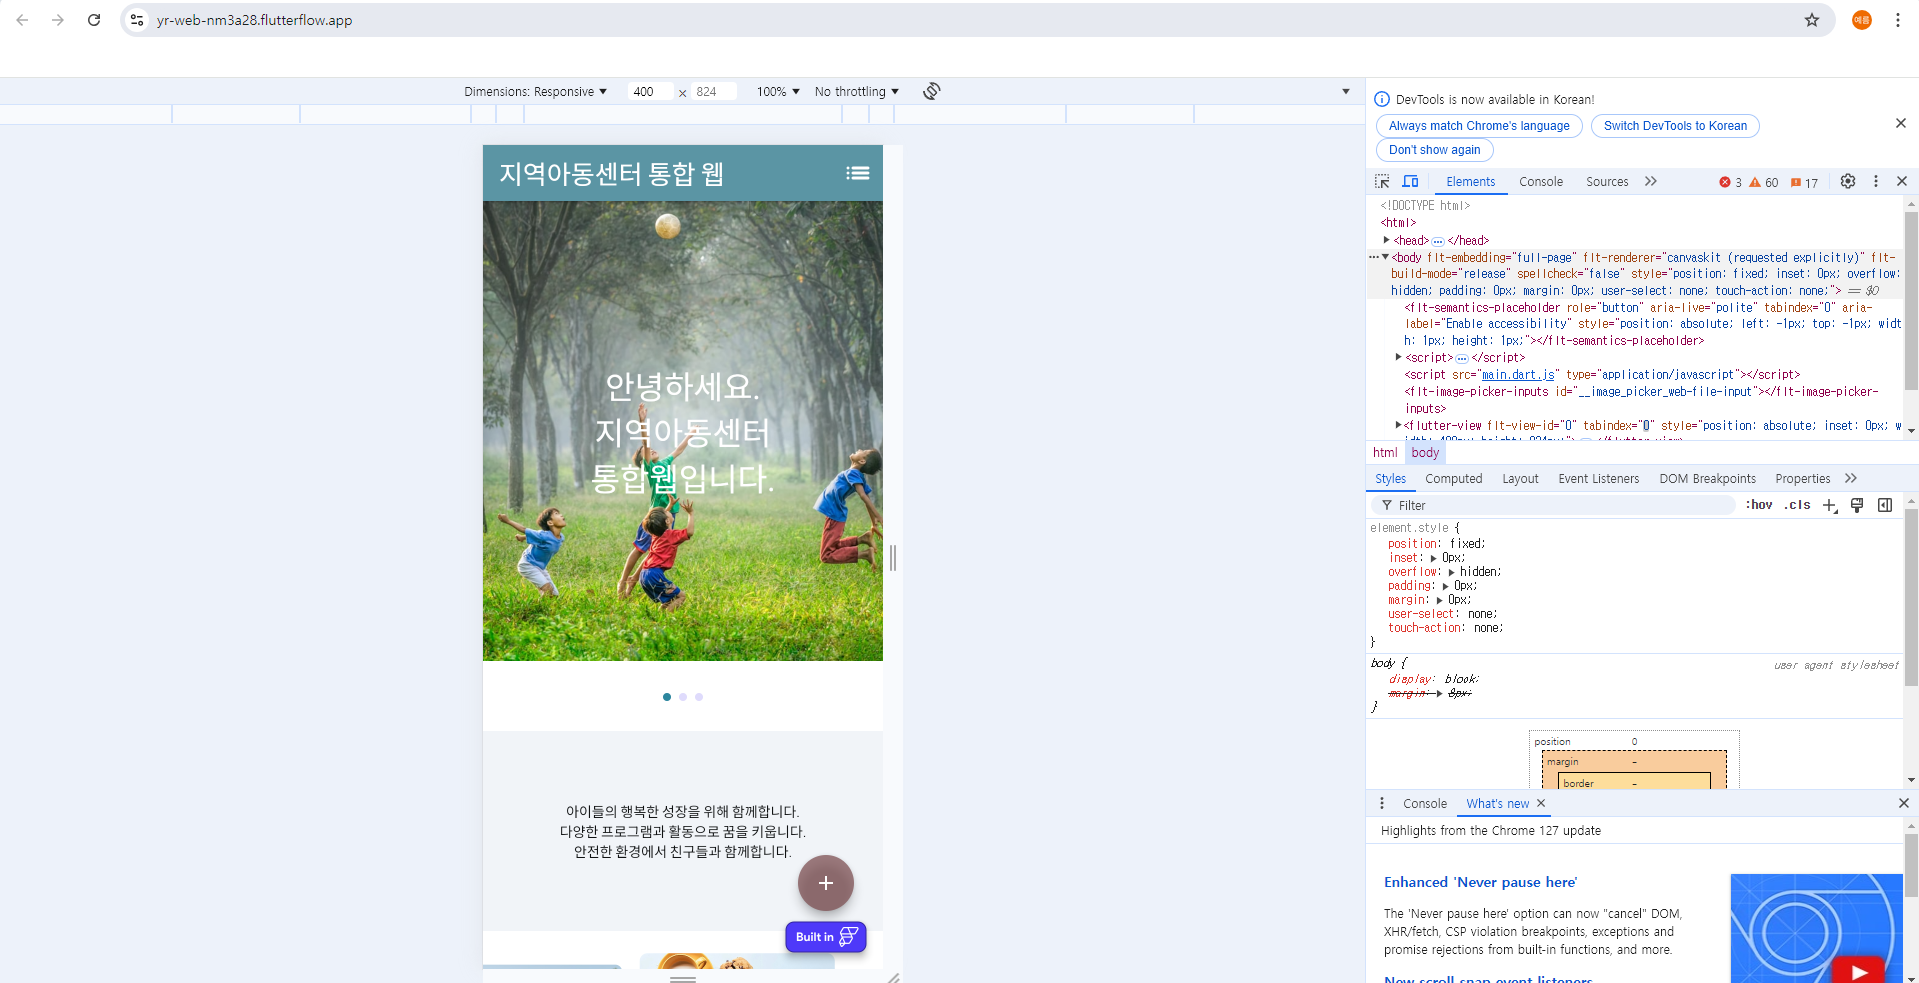1919x983 pixels.
Task: Select the second carousel page dot
Action: point(683,697)
